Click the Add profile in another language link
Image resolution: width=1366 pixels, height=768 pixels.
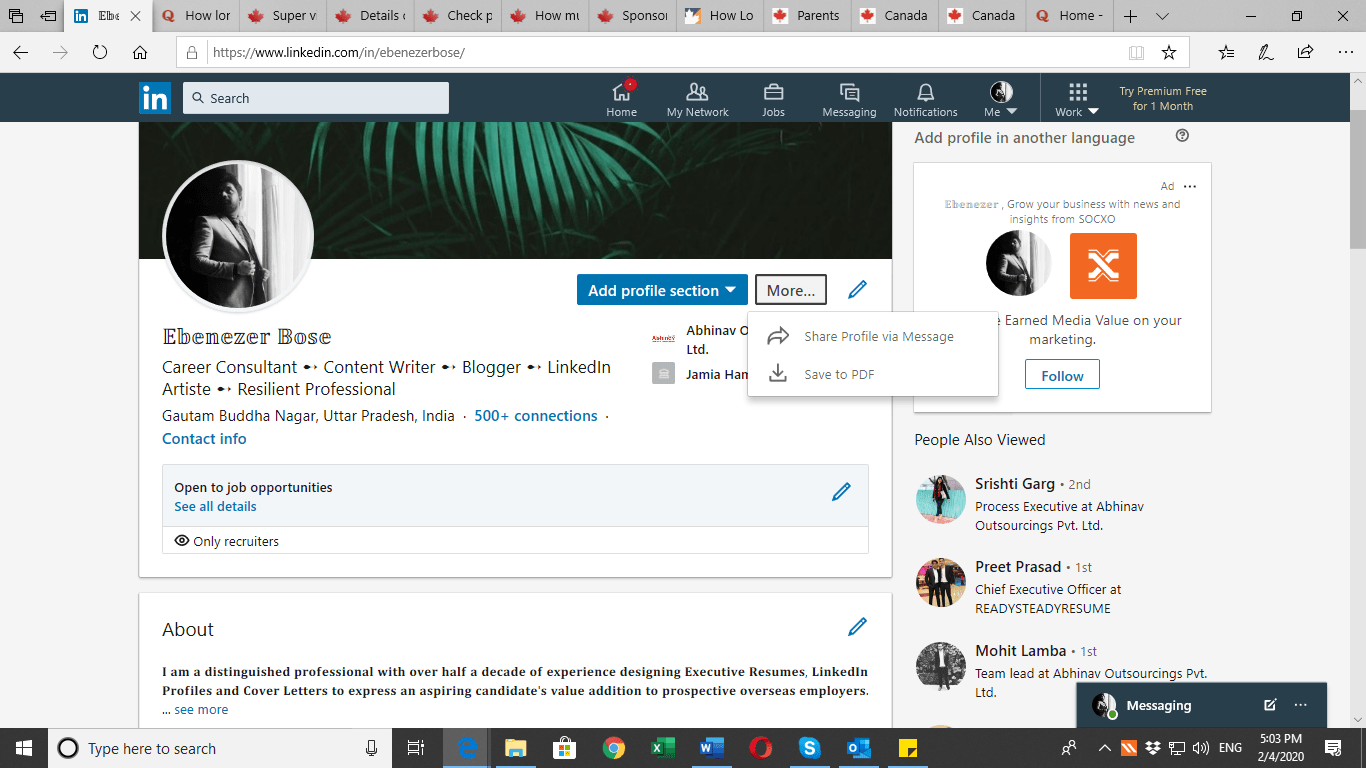1024,137
